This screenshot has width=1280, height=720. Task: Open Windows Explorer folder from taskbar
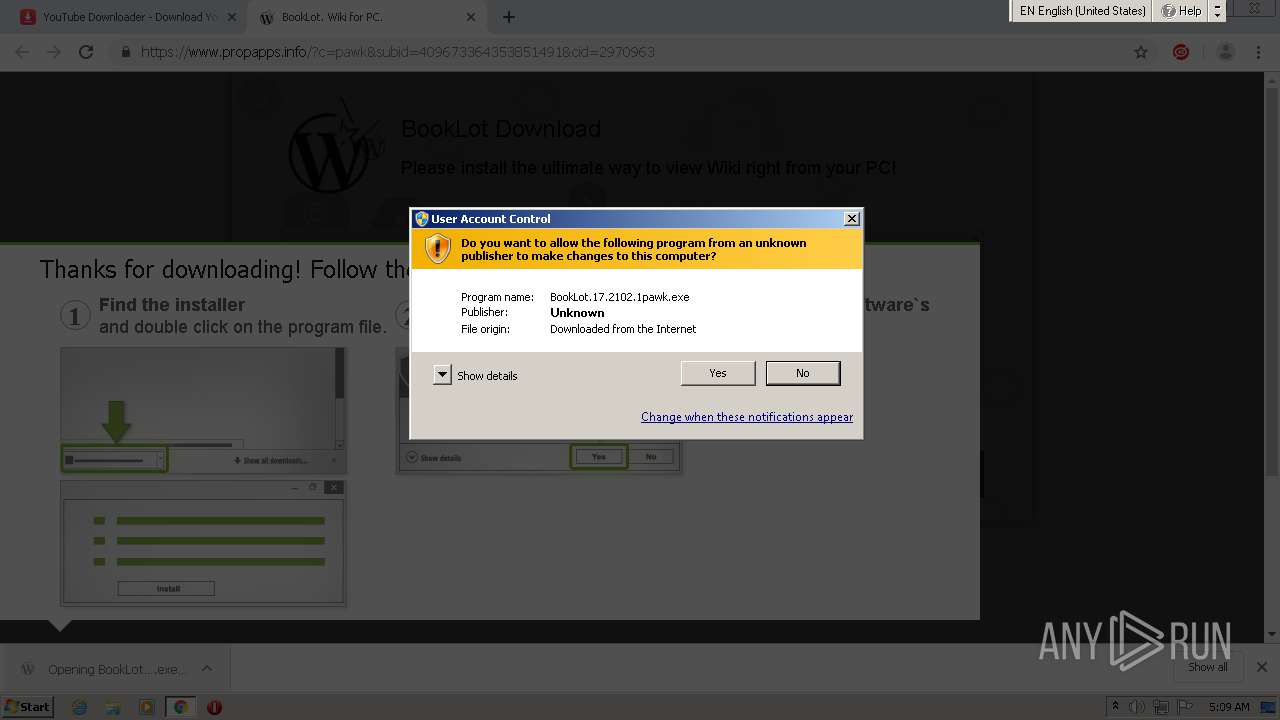click(113, 707)
